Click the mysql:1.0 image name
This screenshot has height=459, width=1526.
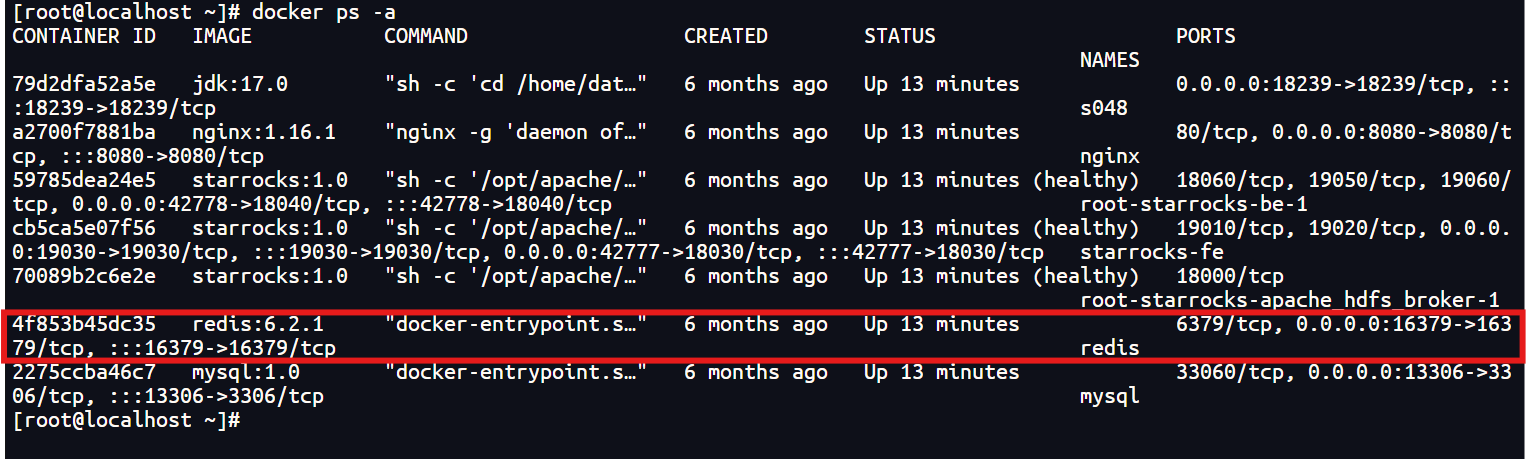246,372
